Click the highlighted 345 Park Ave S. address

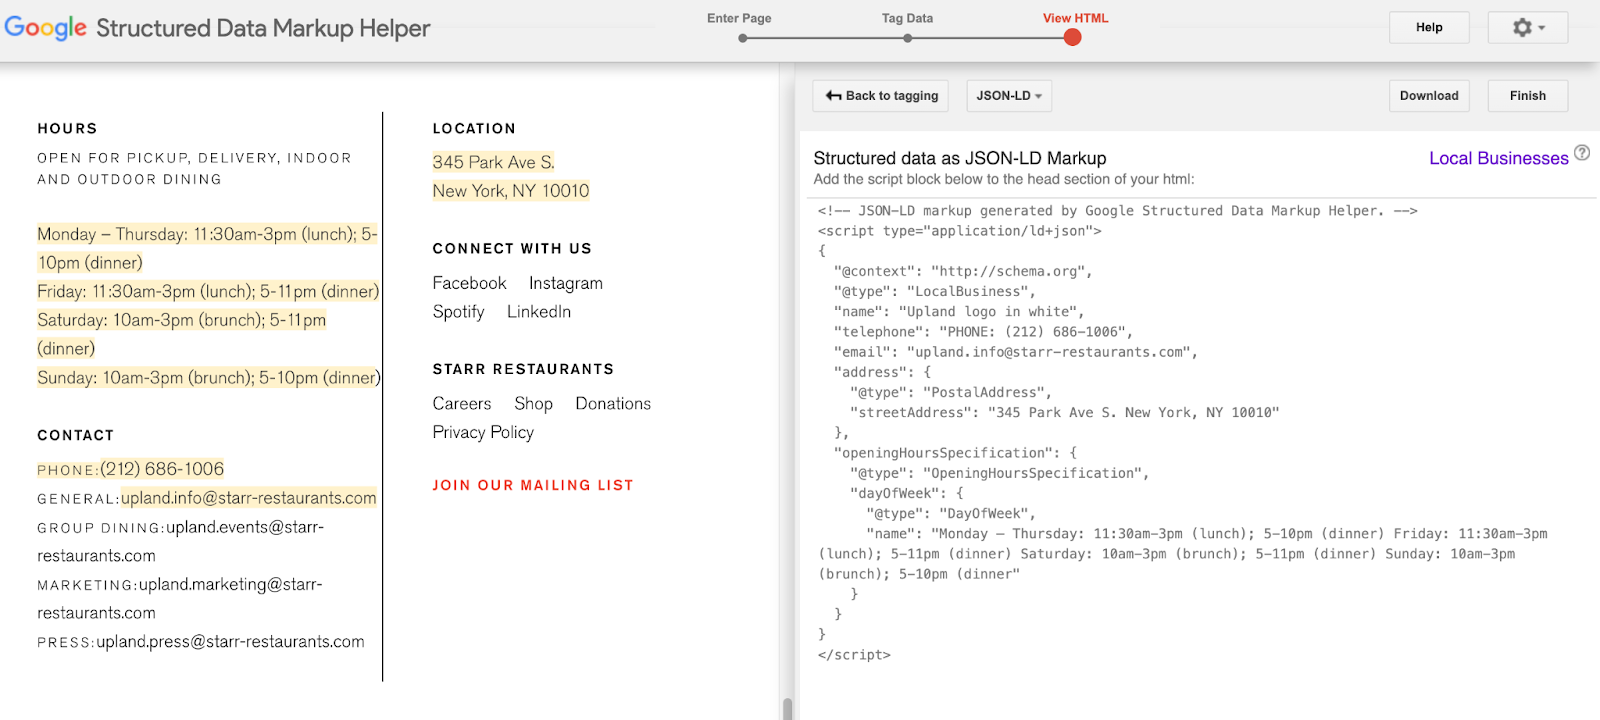tap(493, 162)
